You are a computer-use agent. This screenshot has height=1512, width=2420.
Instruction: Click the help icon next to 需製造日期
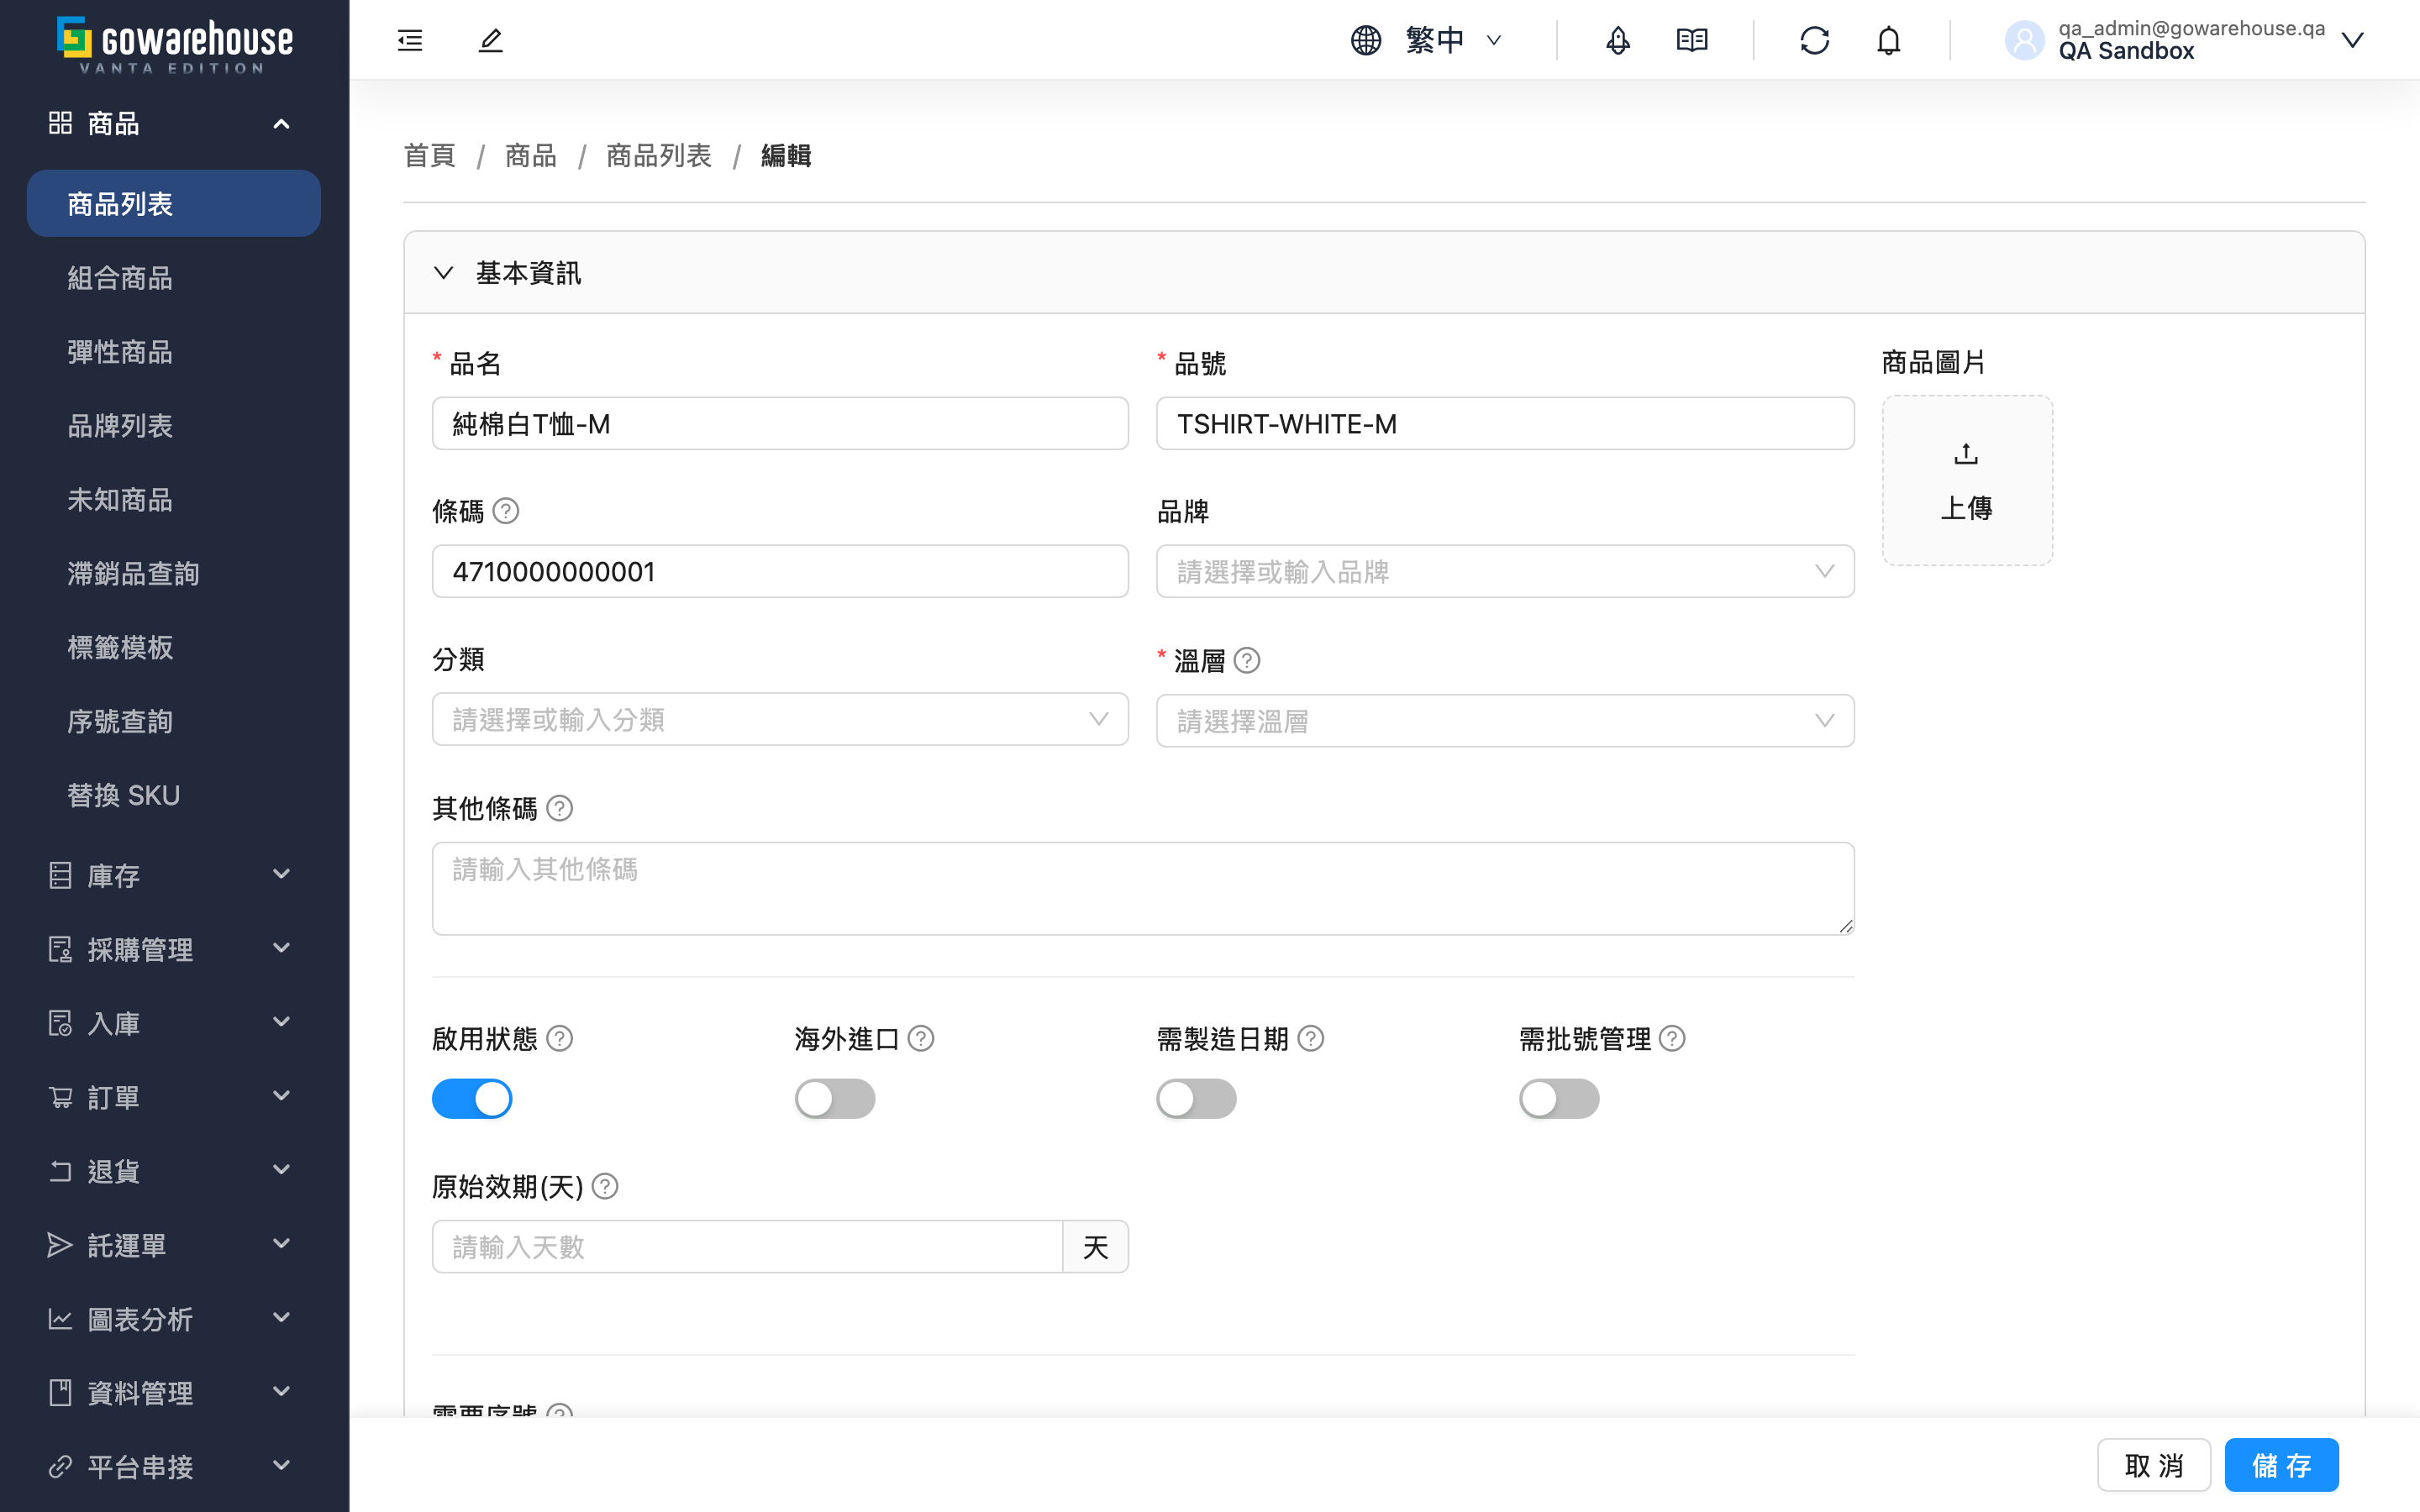pyautogui.click(x=1311, y=1038)
